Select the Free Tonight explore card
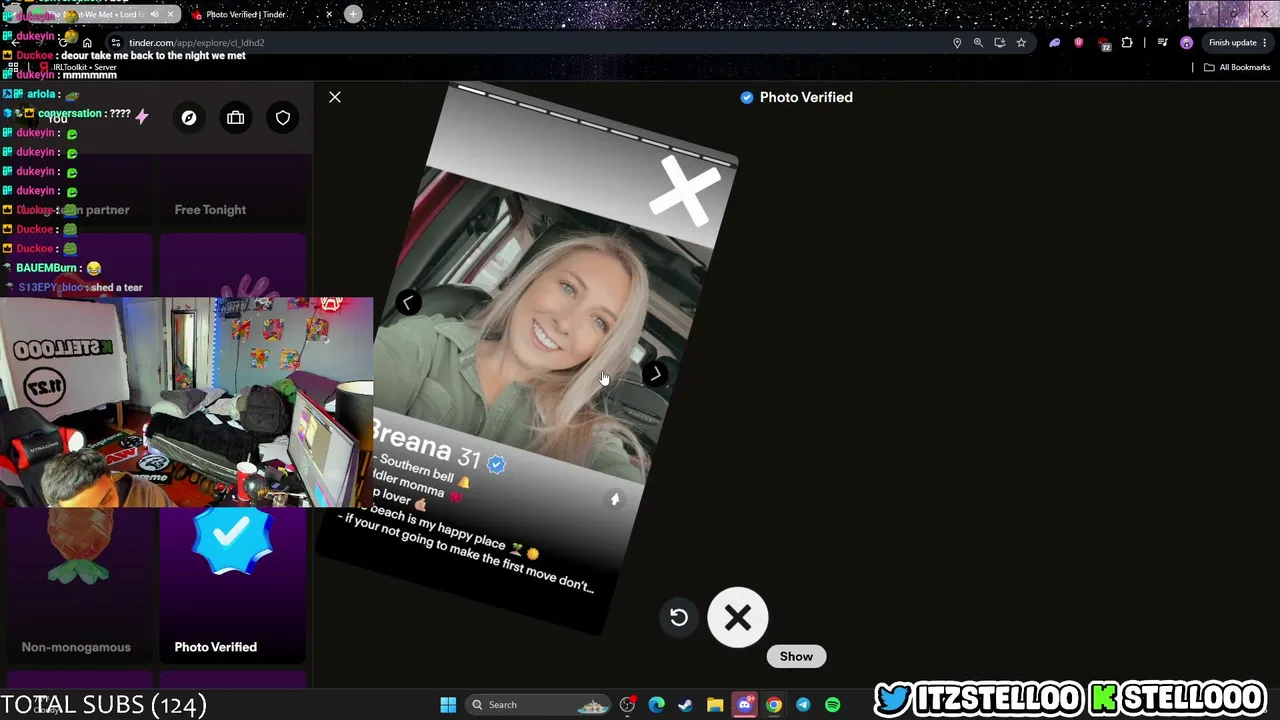This screenshot has width=1280, height=720. click(232, 190)
